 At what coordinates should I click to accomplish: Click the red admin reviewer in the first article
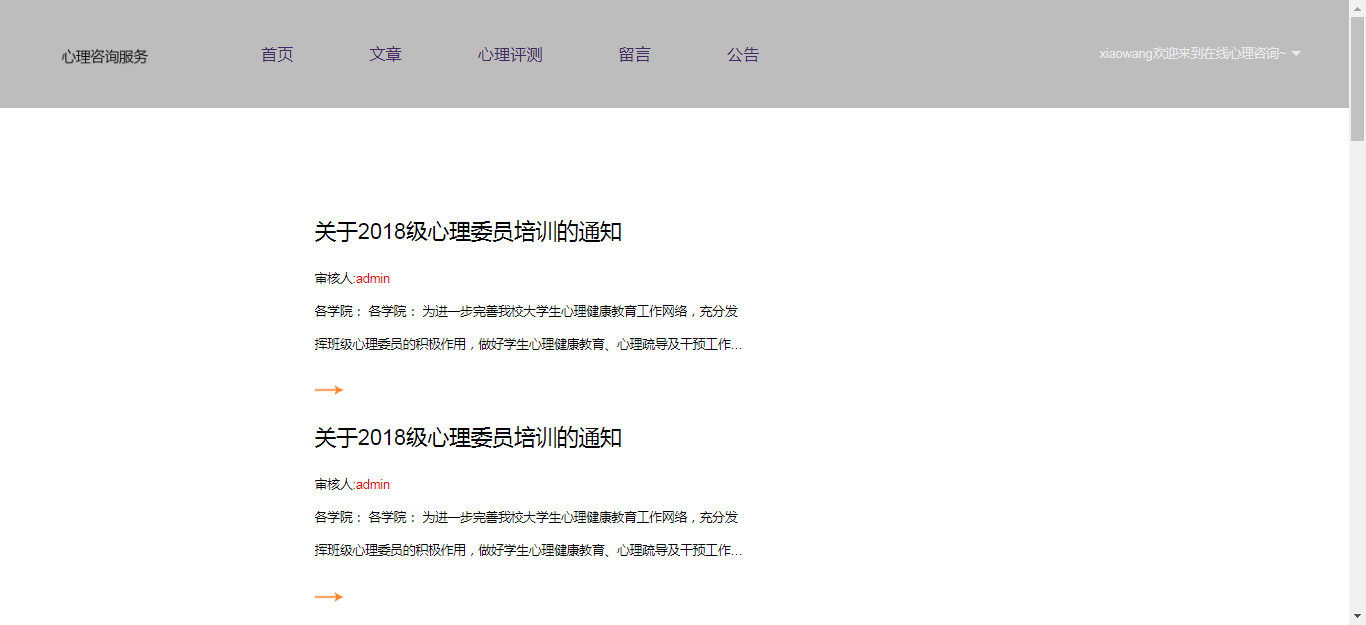click(373, 278)
